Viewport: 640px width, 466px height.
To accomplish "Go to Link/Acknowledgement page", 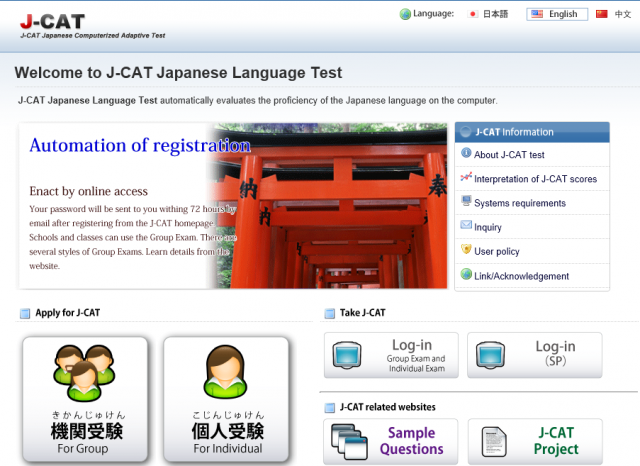I will pyautogui.click(x=521, y=276).
